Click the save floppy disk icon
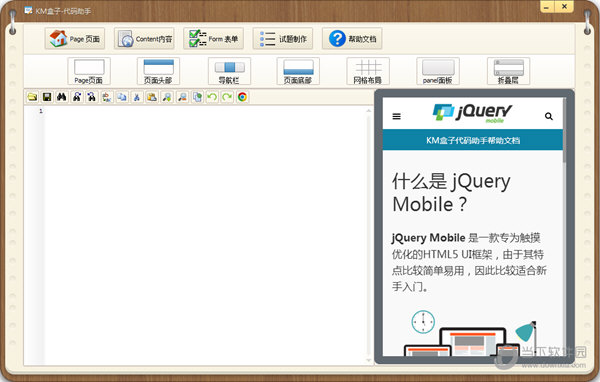The image size is (600, 382). pyautogui.click(x=47, y=97)
